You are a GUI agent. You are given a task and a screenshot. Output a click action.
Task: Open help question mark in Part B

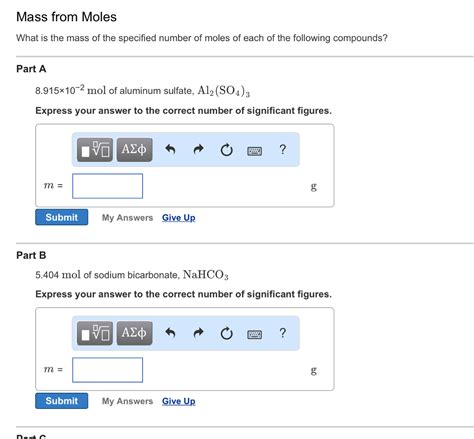pos(283,333)
